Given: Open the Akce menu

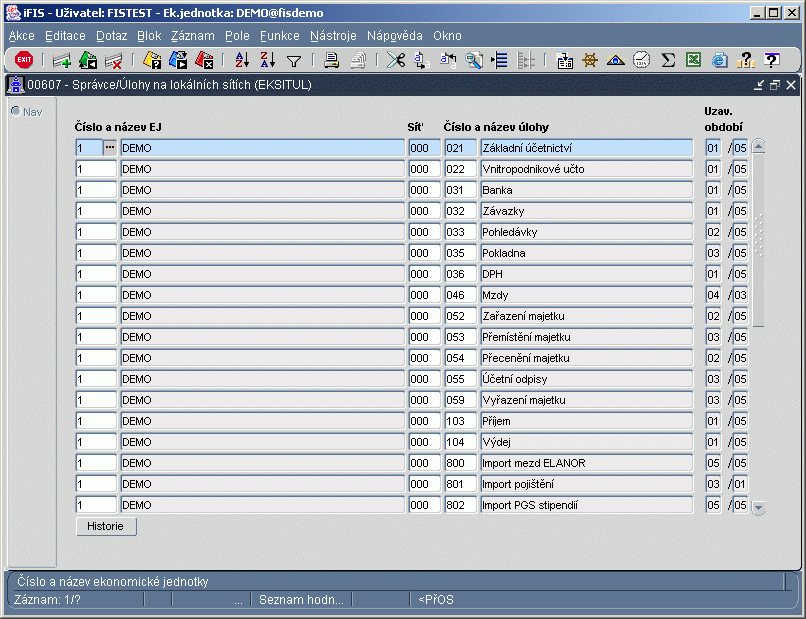Looking at the screenshot, I should pos(22,36).
